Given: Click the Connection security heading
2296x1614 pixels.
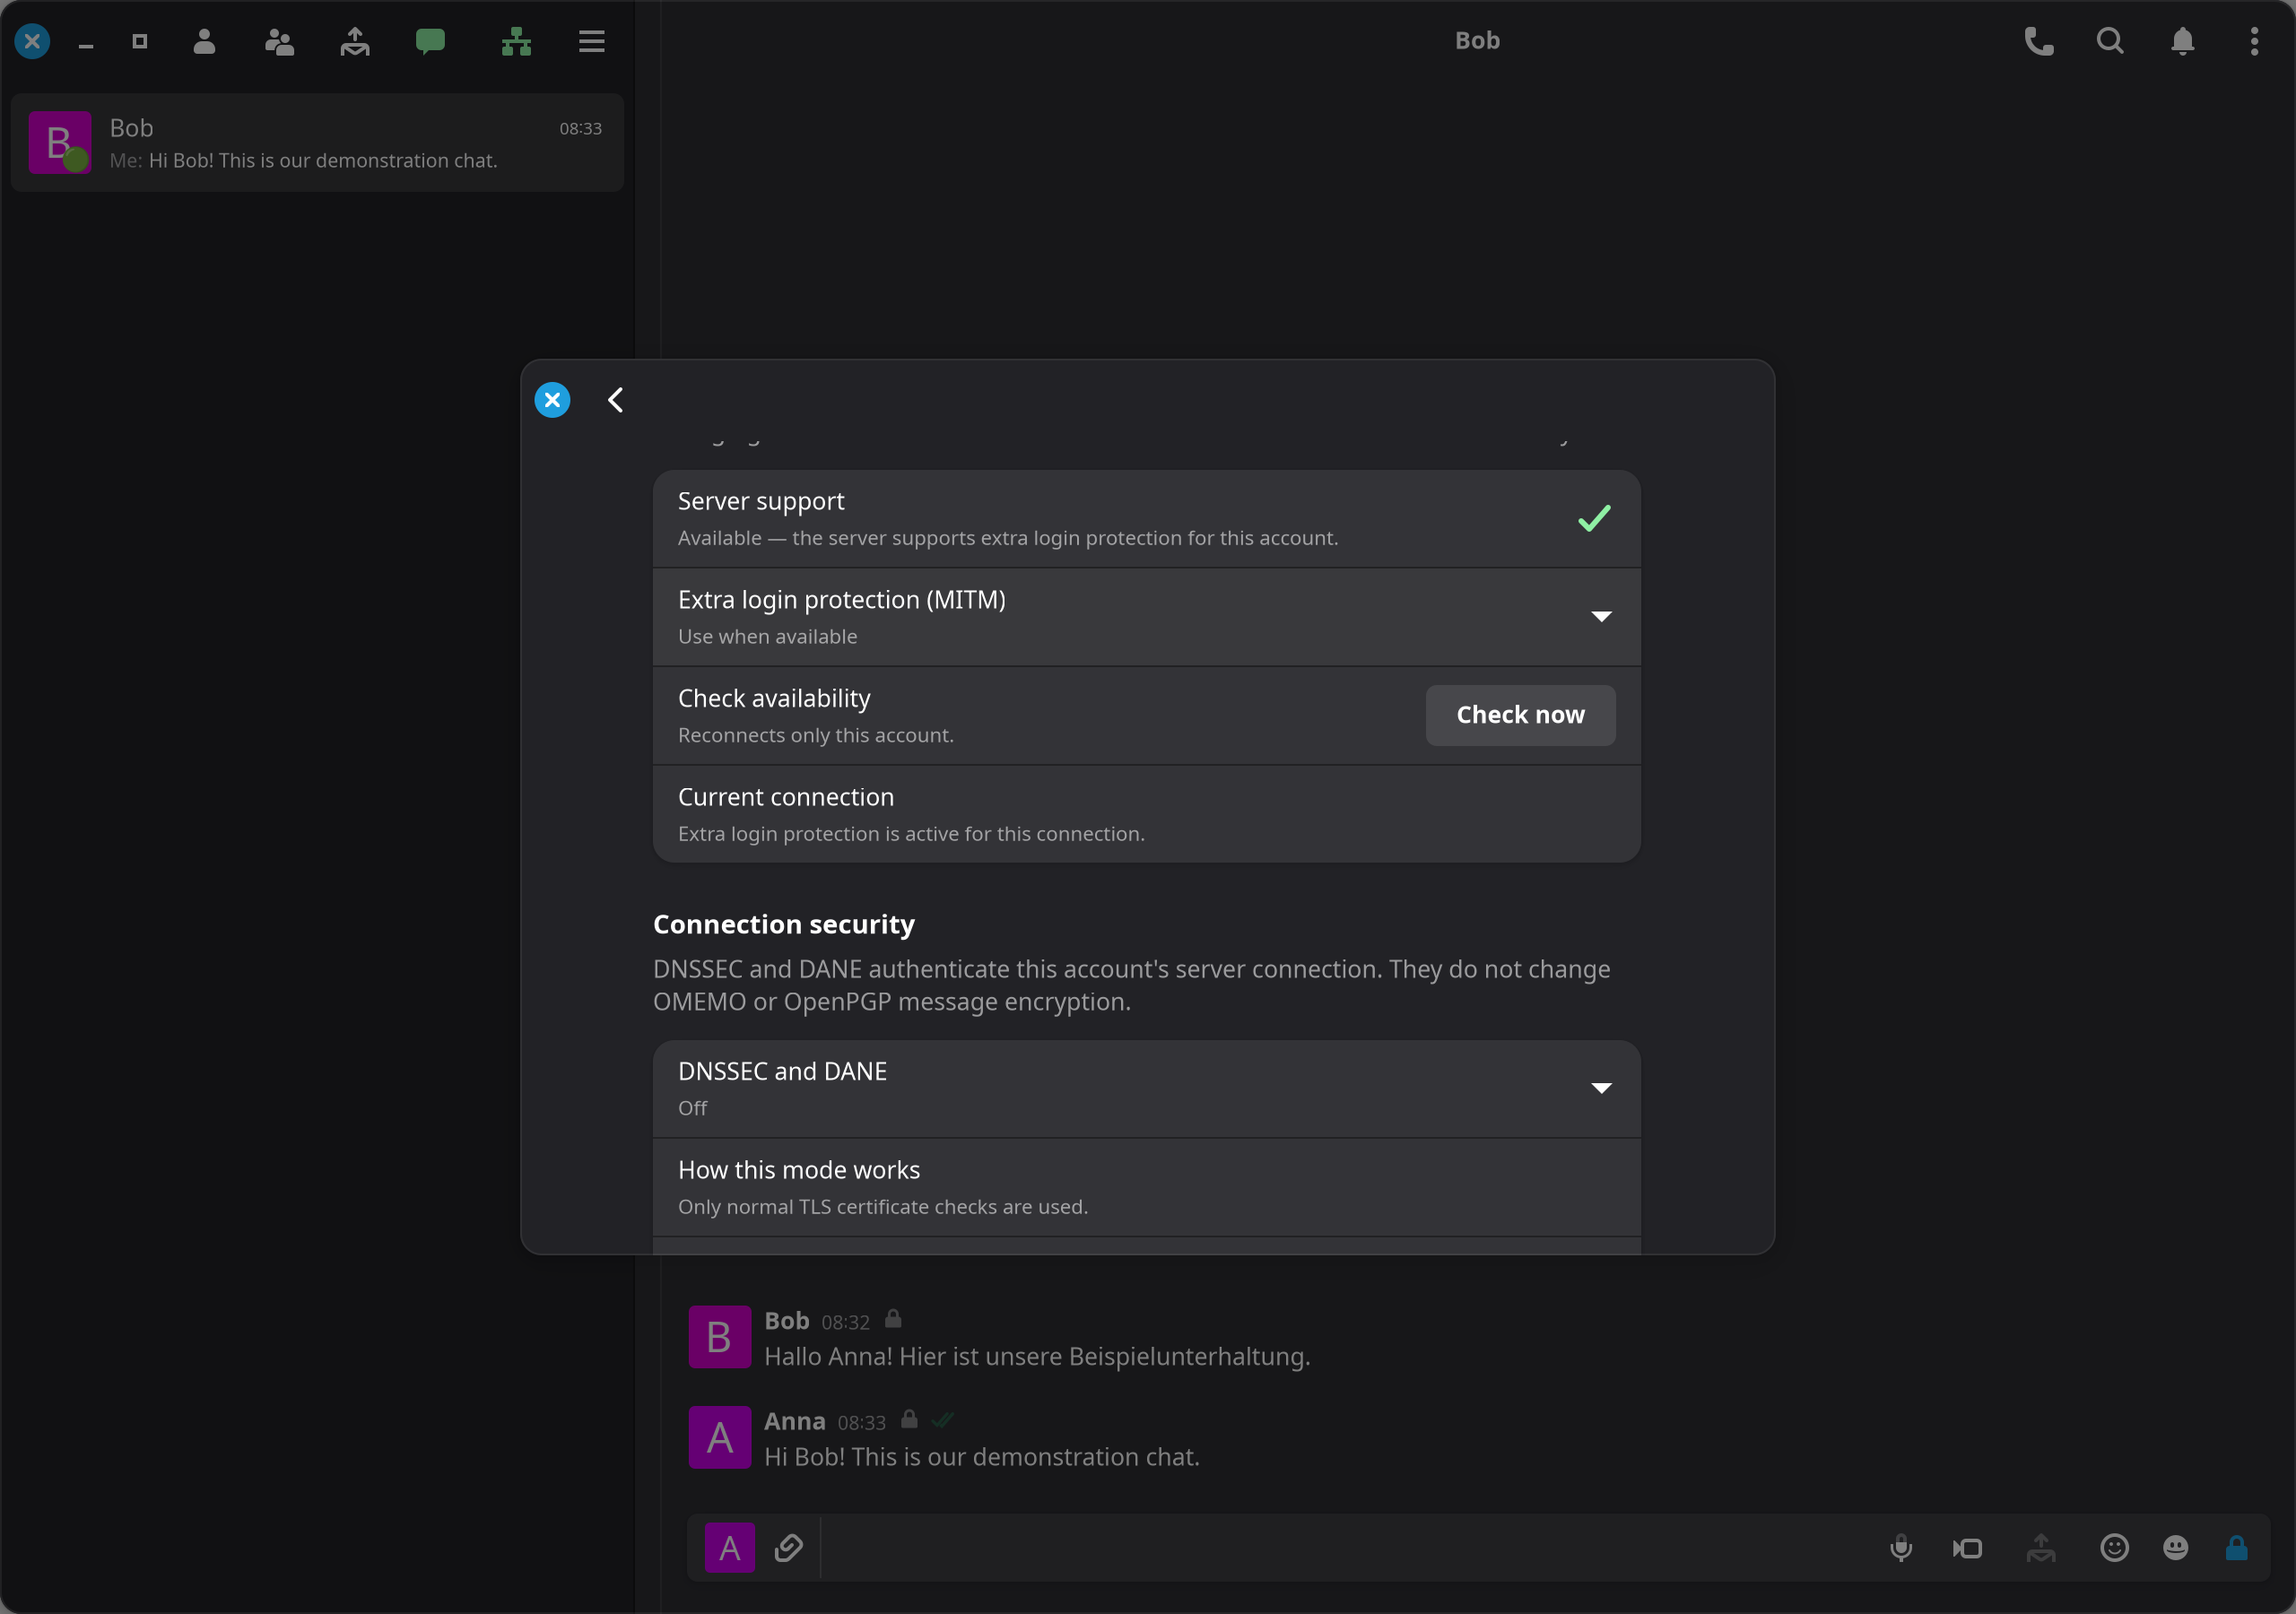Looking at the screenshot, I should (x=784, y=924).
